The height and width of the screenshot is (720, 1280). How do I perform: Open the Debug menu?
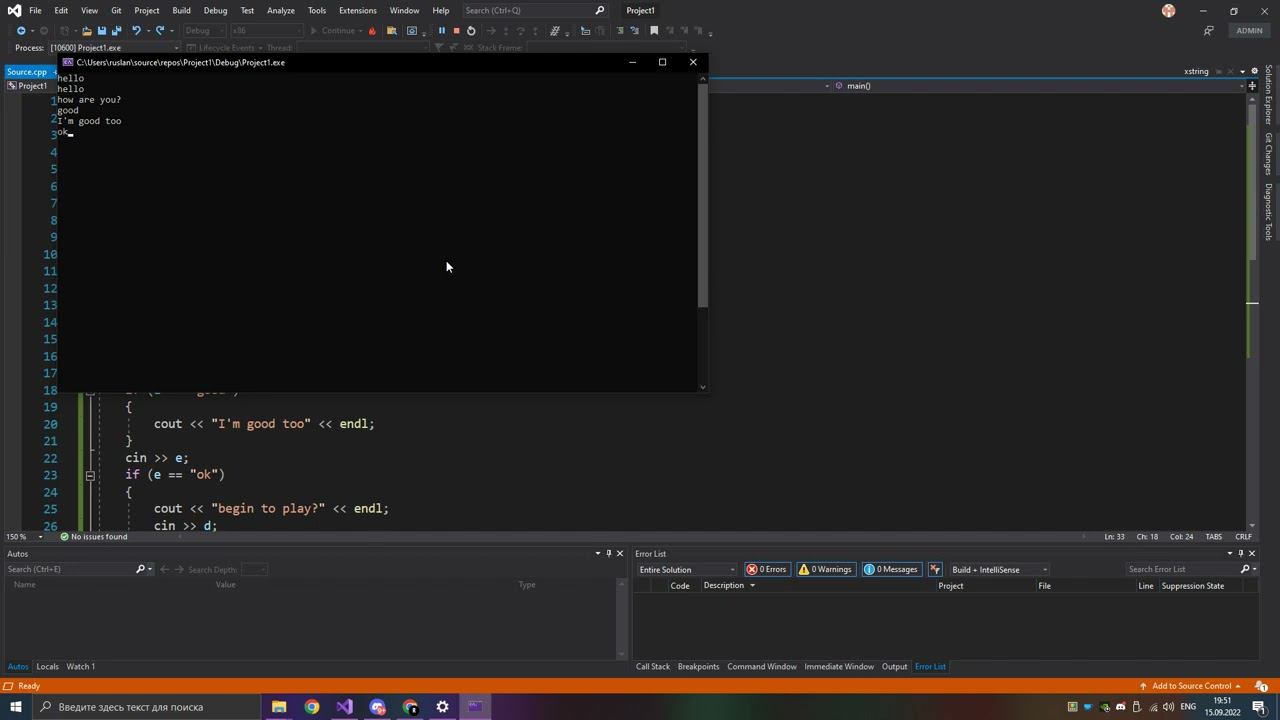[x=215, y=10]
